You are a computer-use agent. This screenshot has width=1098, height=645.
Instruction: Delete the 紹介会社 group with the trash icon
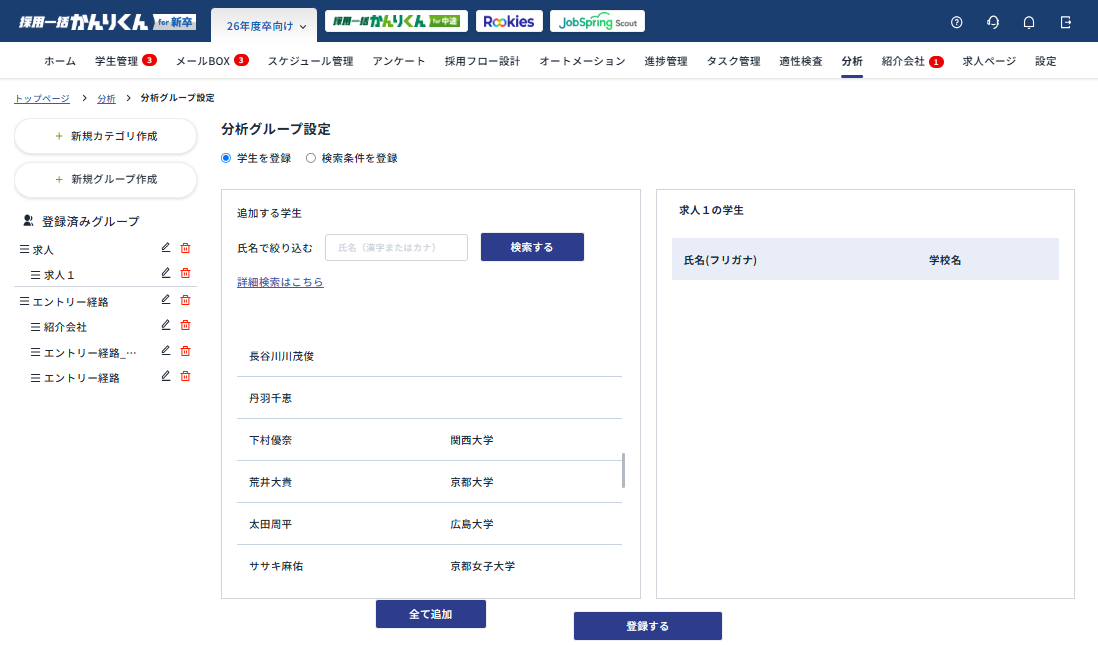pyautogui.click(x=185, y=324)
